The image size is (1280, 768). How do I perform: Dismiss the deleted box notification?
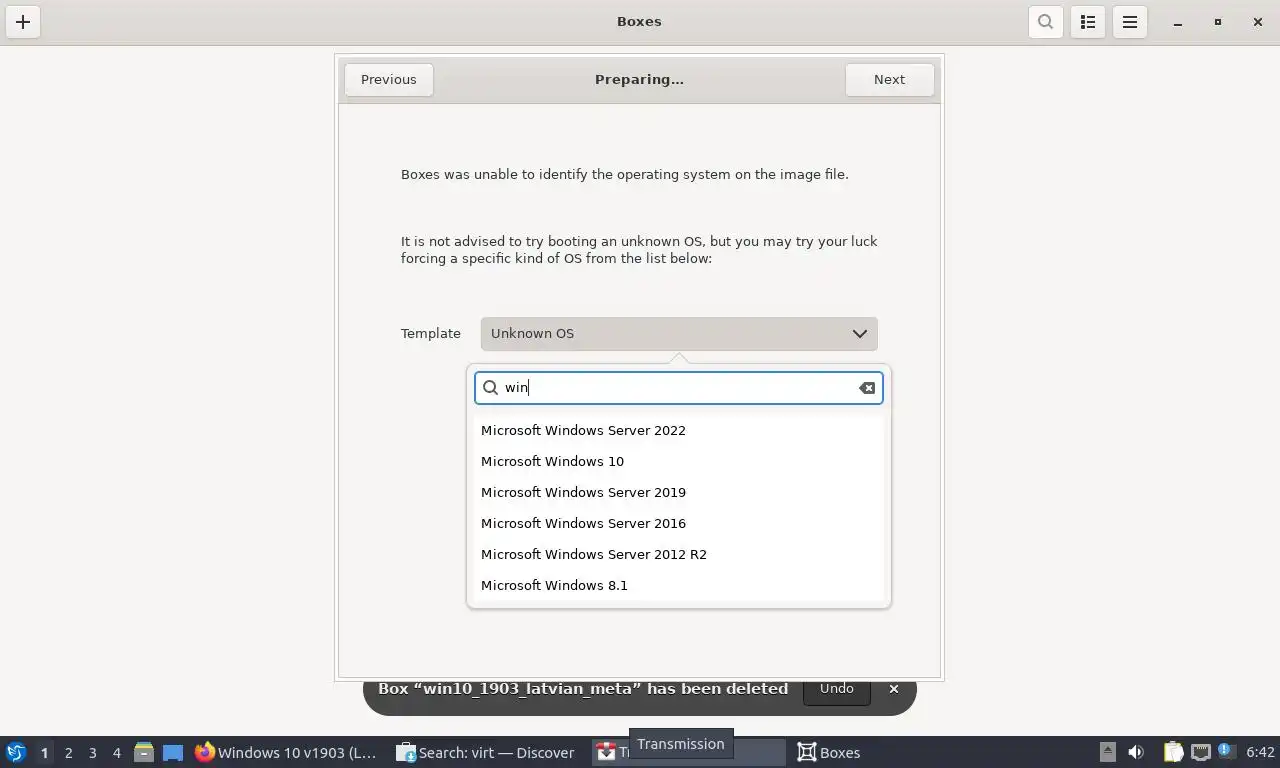(894, 689)
